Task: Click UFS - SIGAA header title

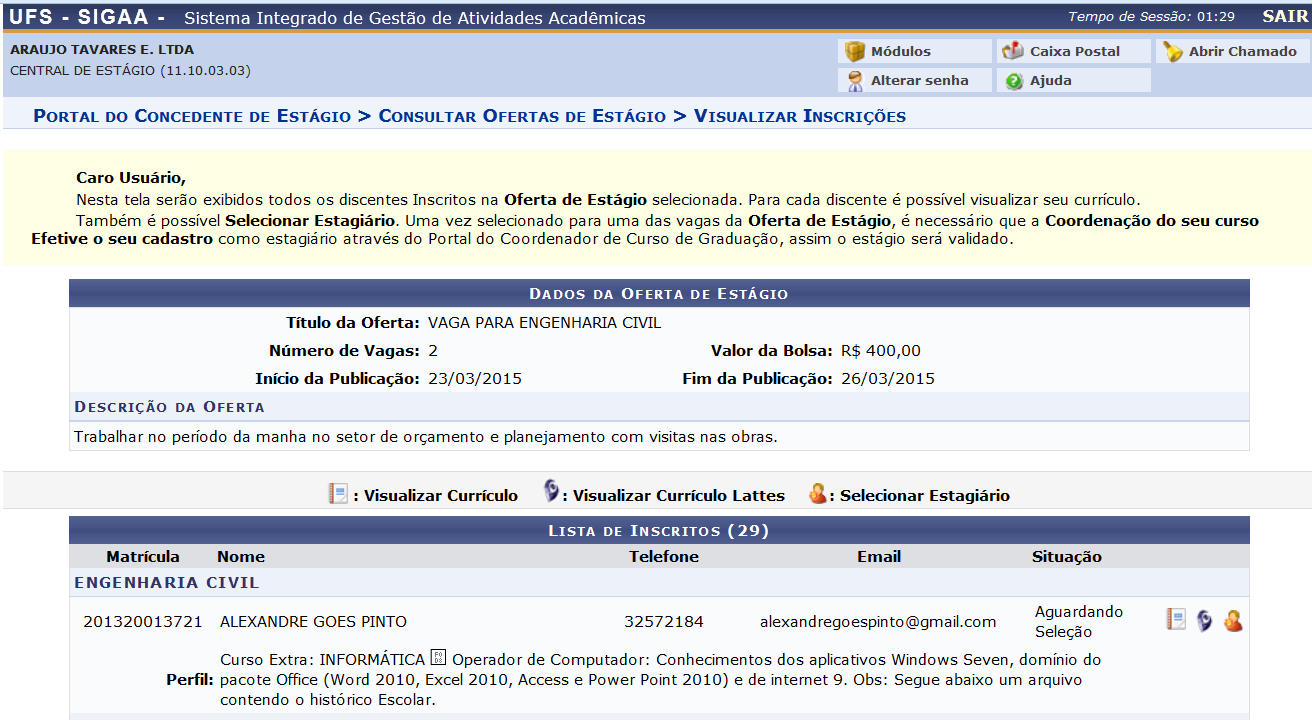Action: (87, 17)
